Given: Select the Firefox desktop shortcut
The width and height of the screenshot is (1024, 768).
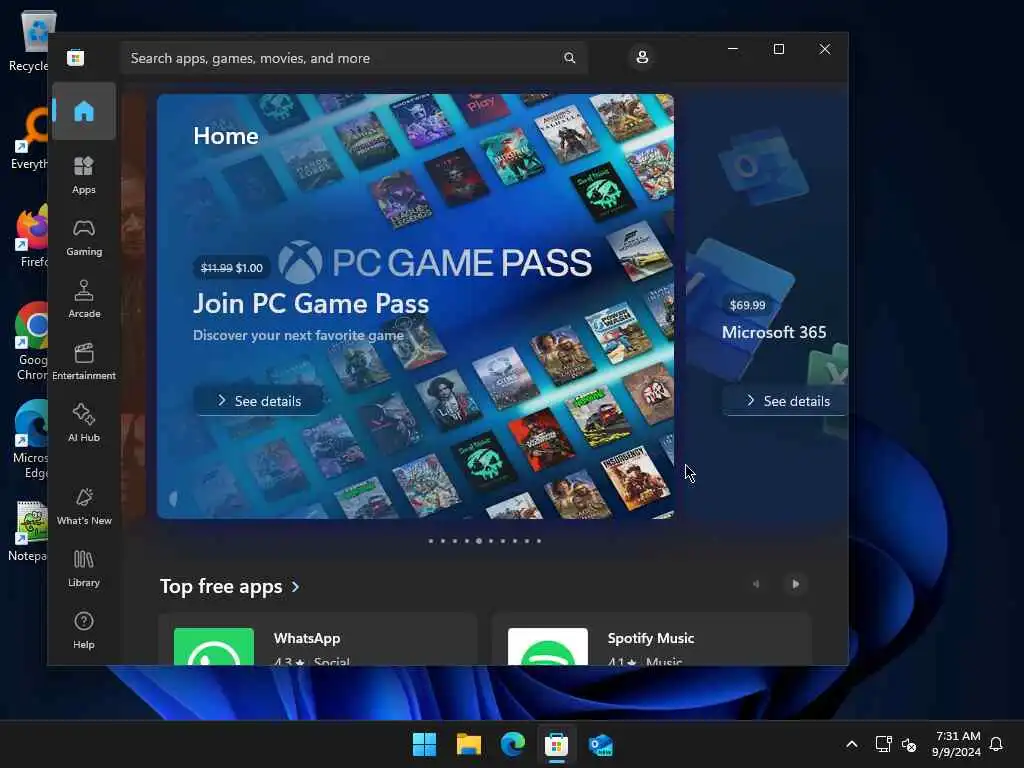Looking at the screenshot, I should pos(30,237).
